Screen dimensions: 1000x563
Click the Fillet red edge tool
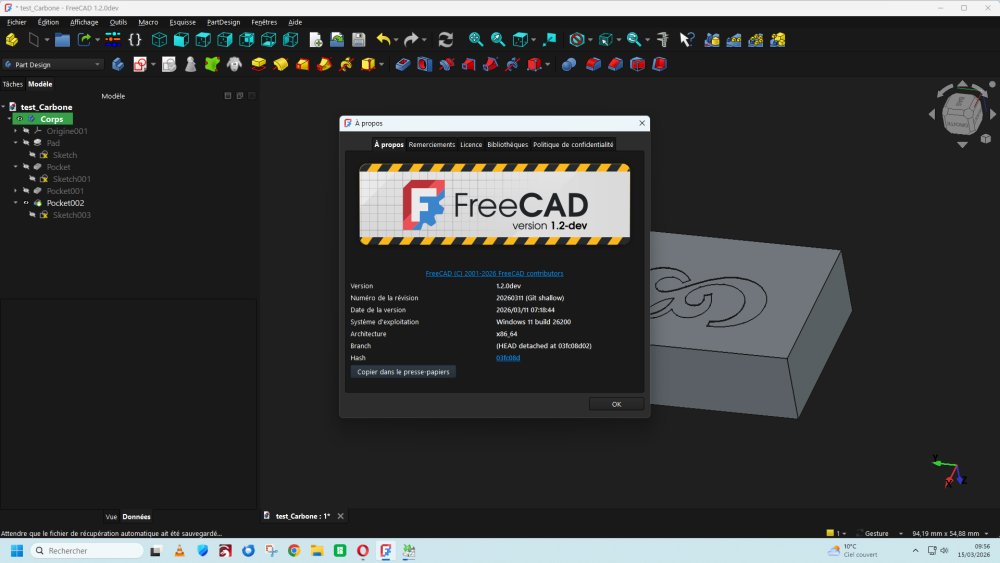[x=593, y=64]
